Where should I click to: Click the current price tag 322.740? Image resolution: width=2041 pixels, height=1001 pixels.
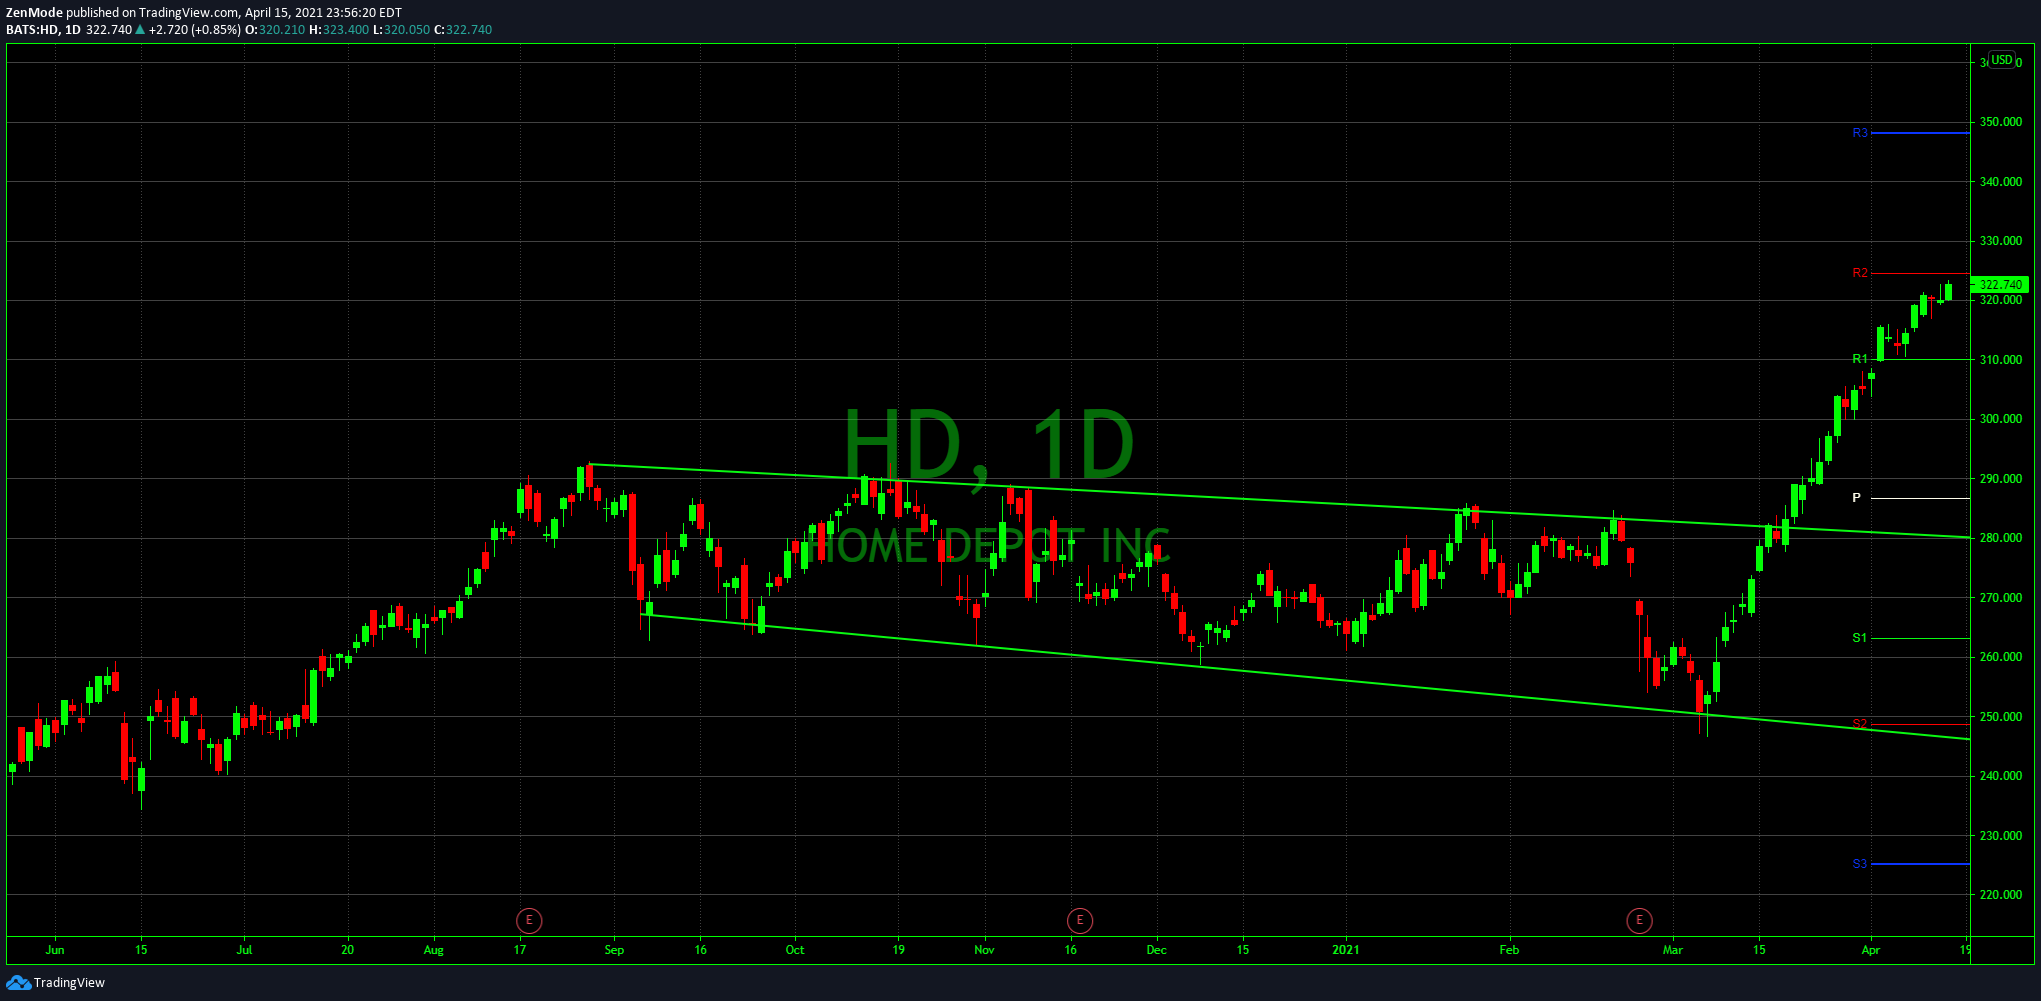(2000, 285)
